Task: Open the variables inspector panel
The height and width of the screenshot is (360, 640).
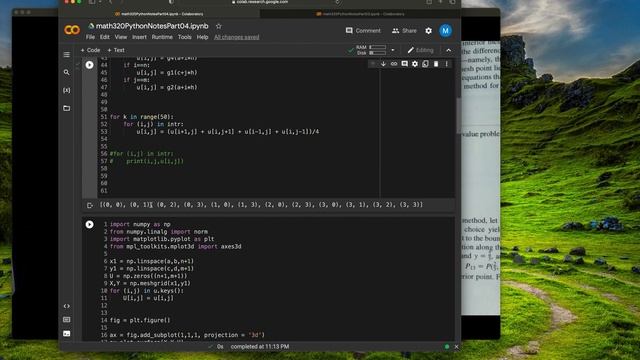Action: (67, 90)
